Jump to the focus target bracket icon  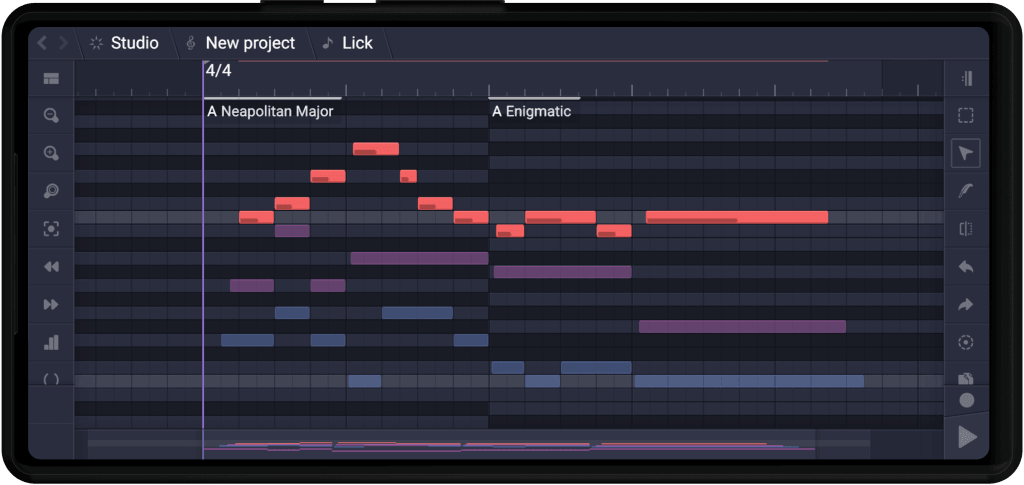51,228
